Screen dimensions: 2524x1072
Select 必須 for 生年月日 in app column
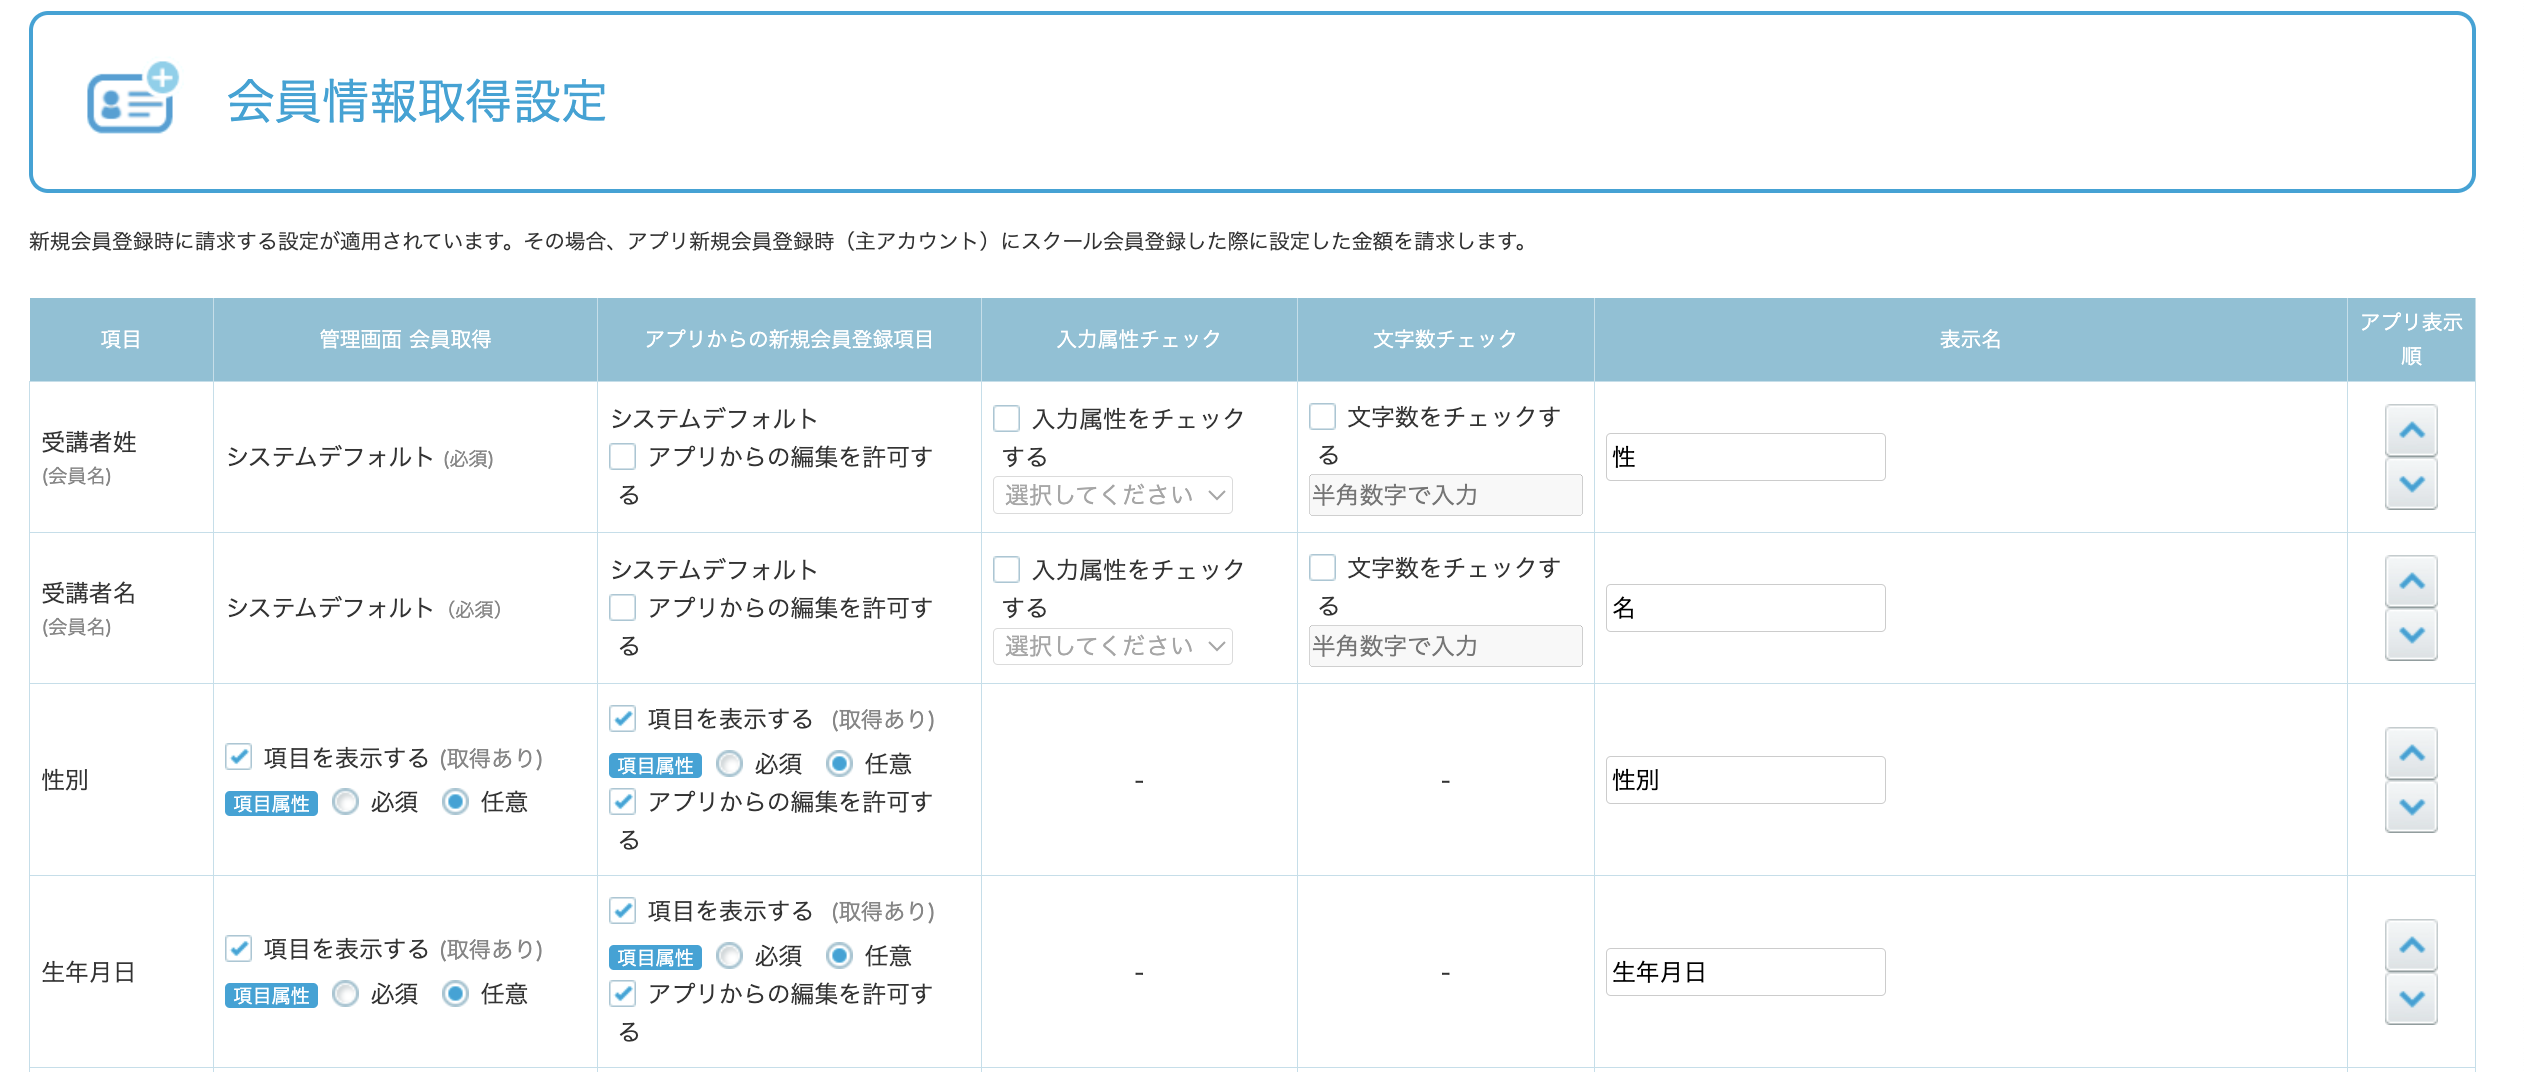tap(730, 956)
